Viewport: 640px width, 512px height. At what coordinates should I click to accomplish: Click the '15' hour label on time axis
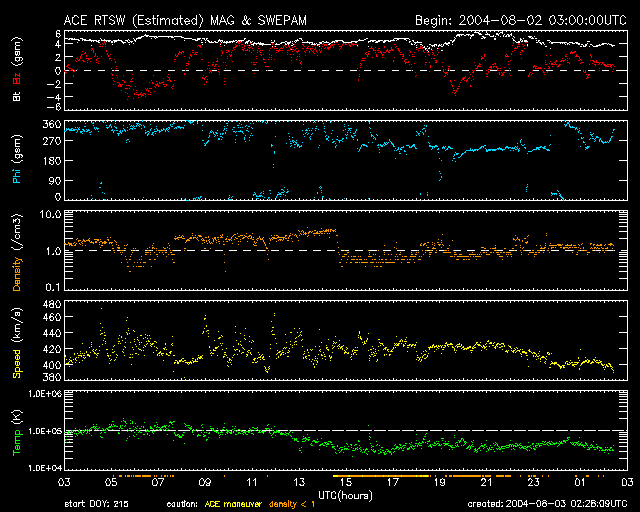coord(346,482)
